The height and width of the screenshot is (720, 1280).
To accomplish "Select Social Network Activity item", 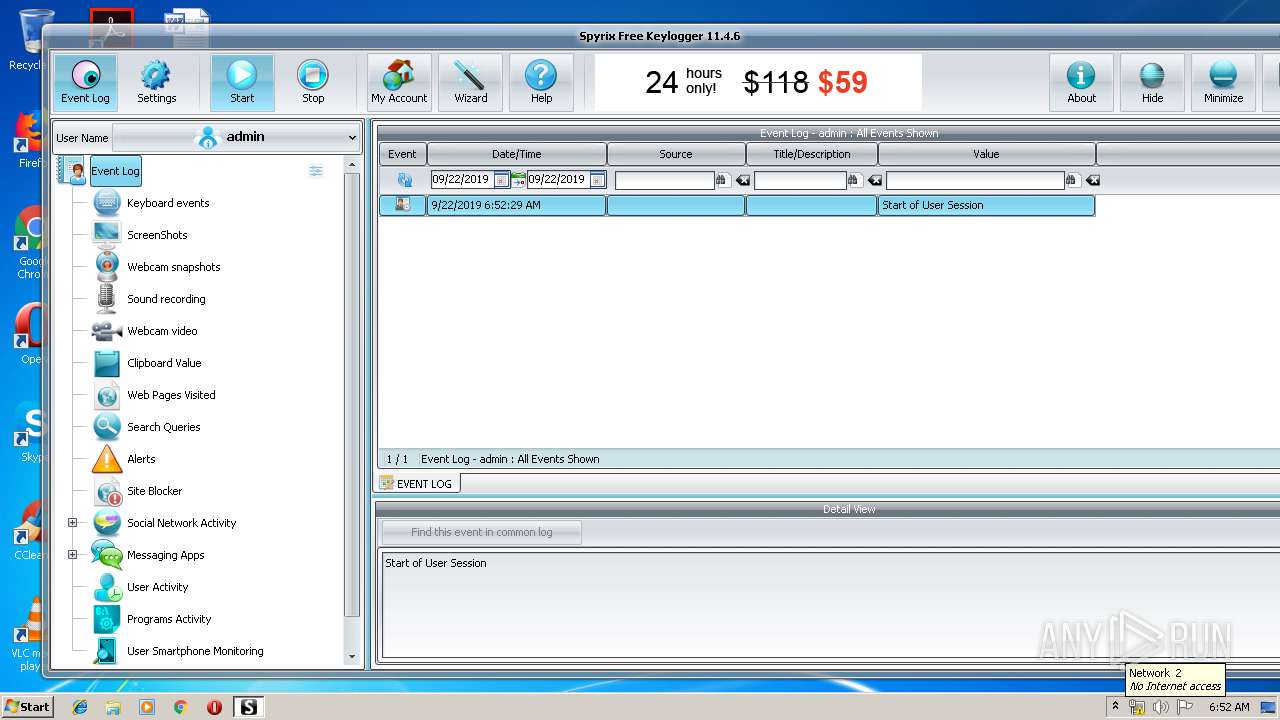I will pyautogui.click(x=181, y=523).
